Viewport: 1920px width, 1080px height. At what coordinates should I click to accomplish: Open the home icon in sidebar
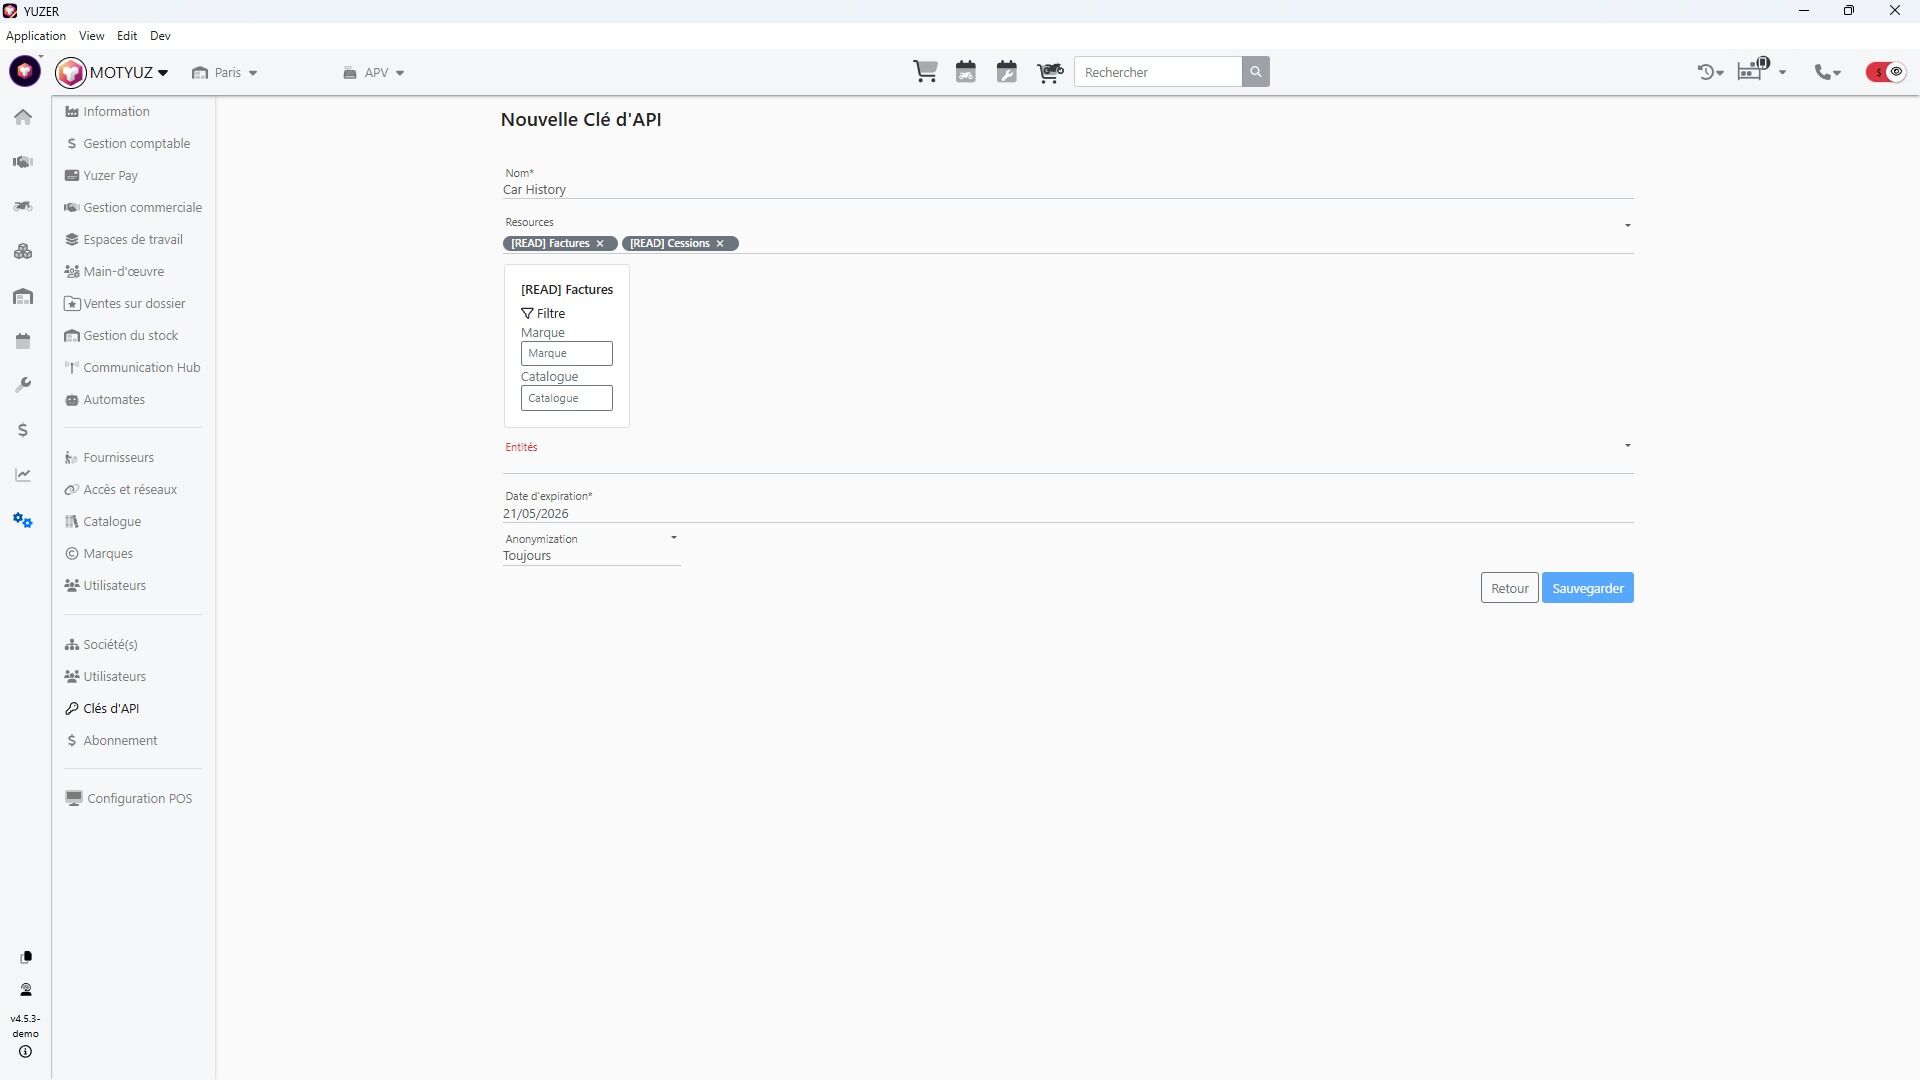[x=23, y=117]
